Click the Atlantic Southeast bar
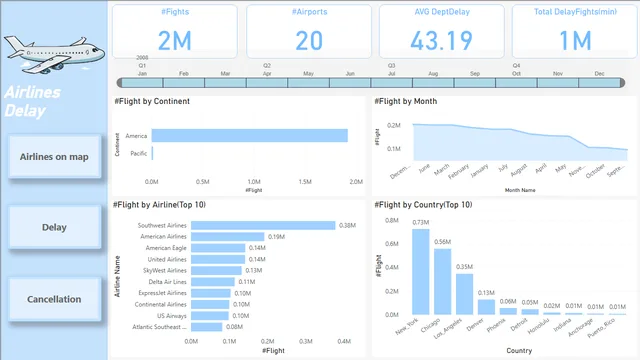The image size is (640, 360). click(207, 327)
